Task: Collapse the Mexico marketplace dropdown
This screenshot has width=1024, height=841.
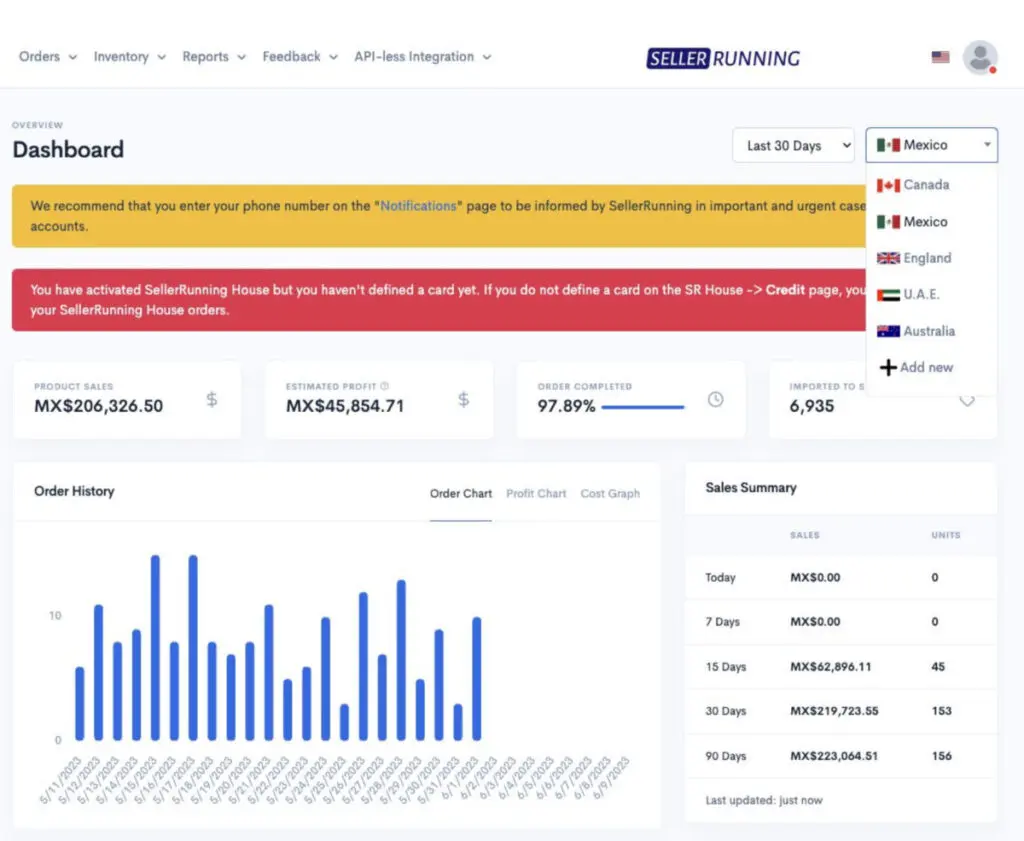Action: tap(931, 146)
